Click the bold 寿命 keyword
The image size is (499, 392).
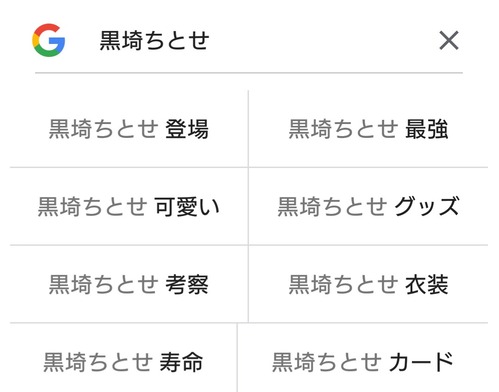(x=181, y=362)
